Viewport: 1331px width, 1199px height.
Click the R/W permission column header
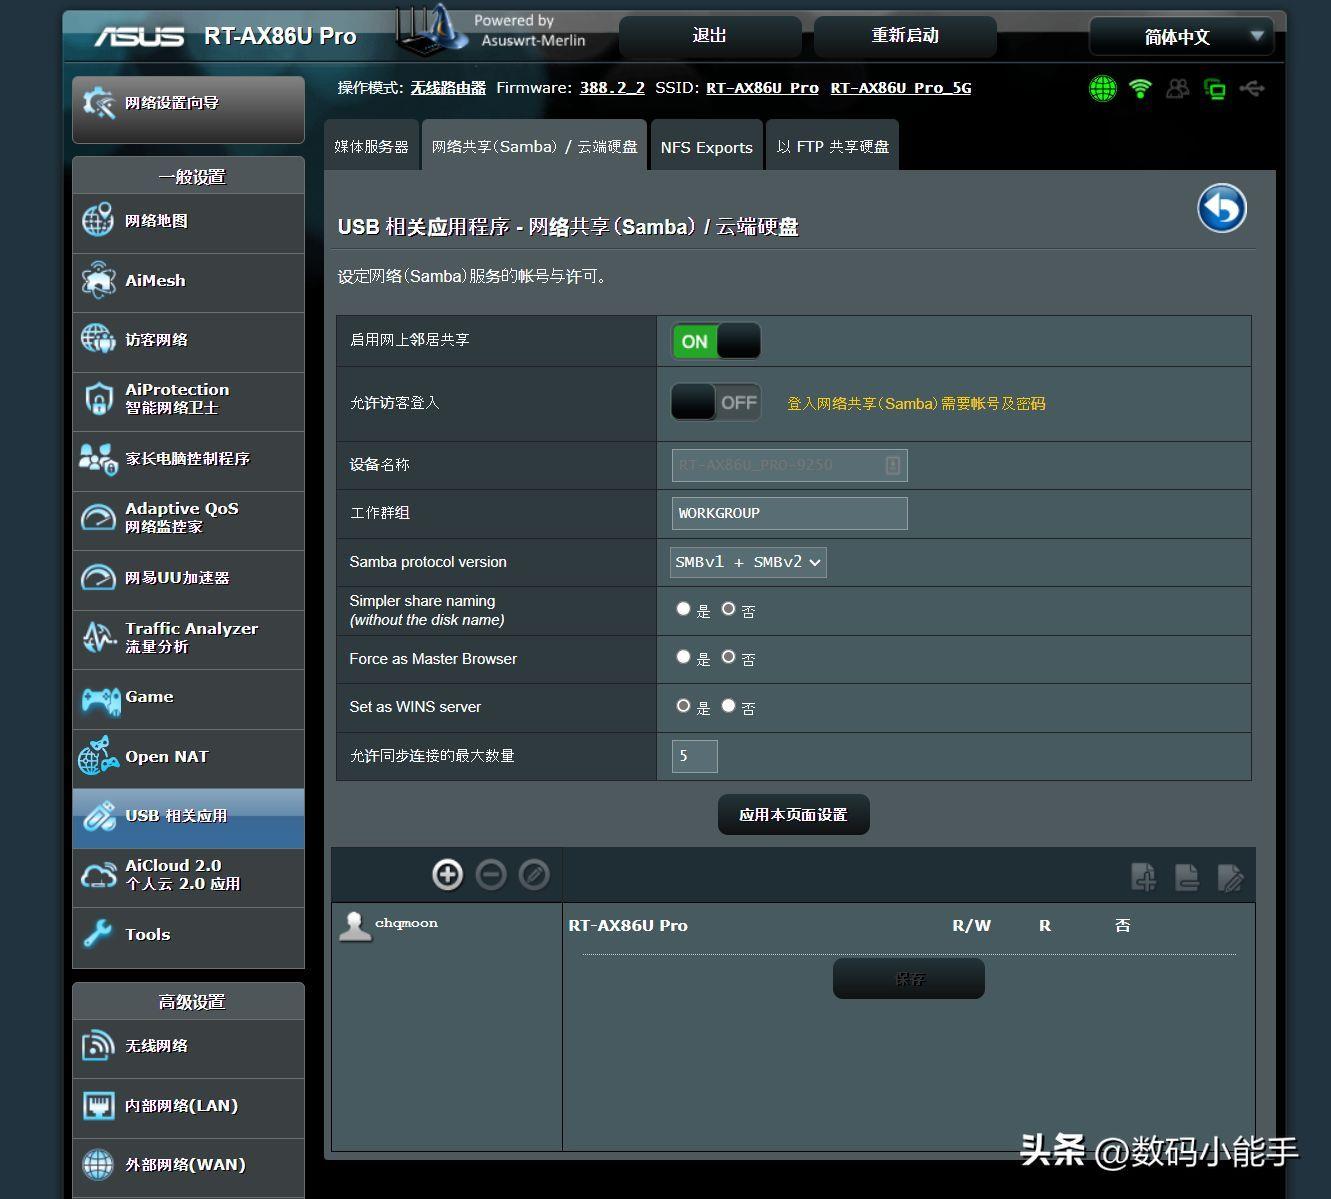pyautogui.click(x=971, y=926)
